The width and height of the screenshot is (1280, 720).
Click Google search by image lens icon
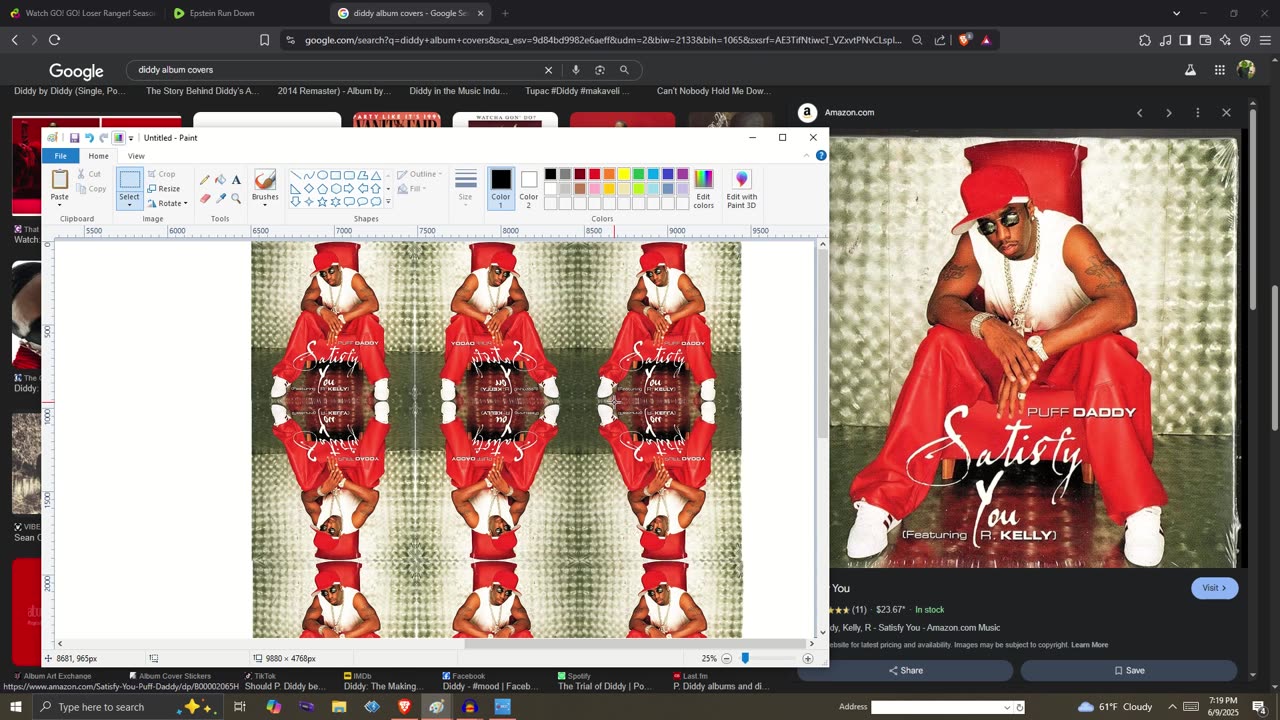600,70
